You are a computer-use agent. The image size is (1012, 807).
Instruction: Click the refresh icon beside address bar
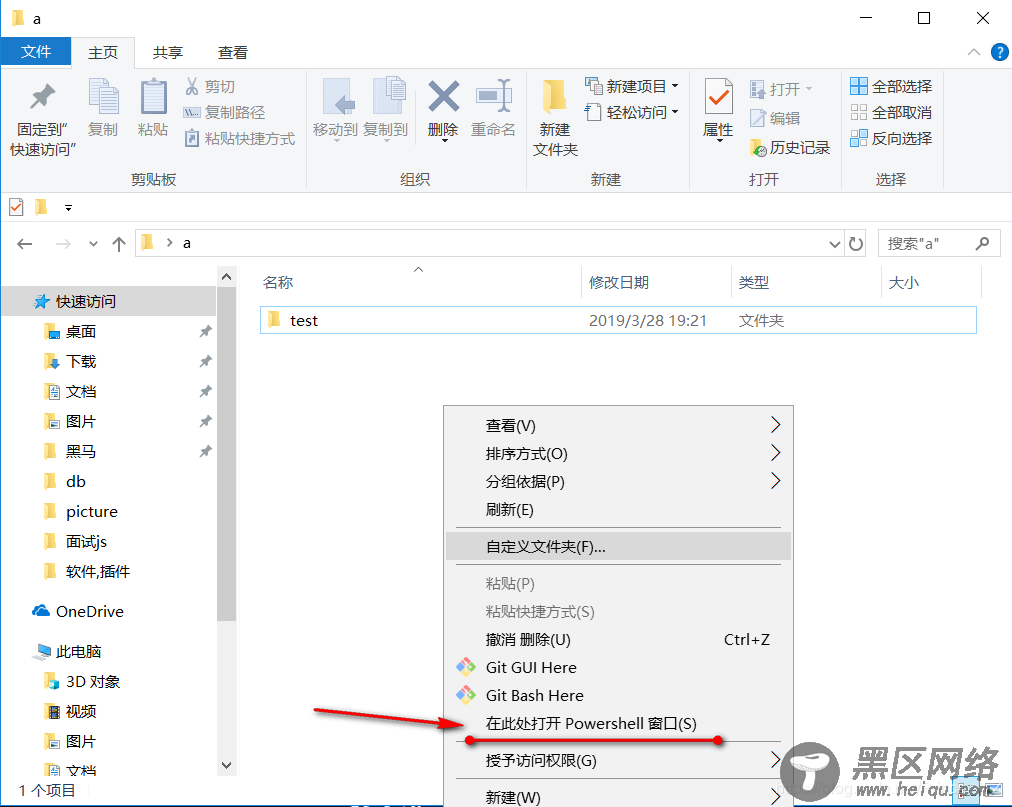[856, 244]
